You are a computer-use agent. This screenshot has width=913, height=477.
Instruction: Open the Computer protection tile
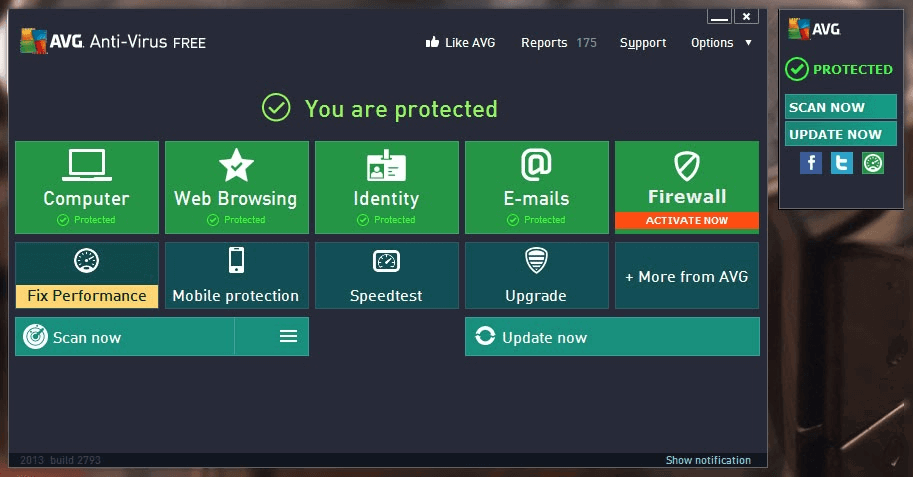(87, 187)
